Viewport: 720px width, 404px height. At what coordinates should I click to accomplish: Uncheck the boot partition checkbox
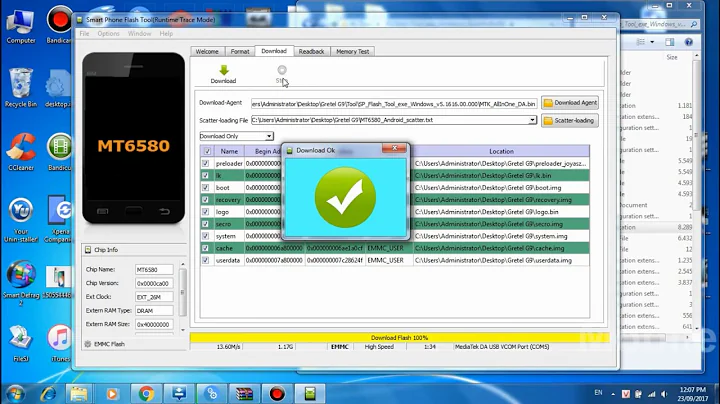point(205,187)
